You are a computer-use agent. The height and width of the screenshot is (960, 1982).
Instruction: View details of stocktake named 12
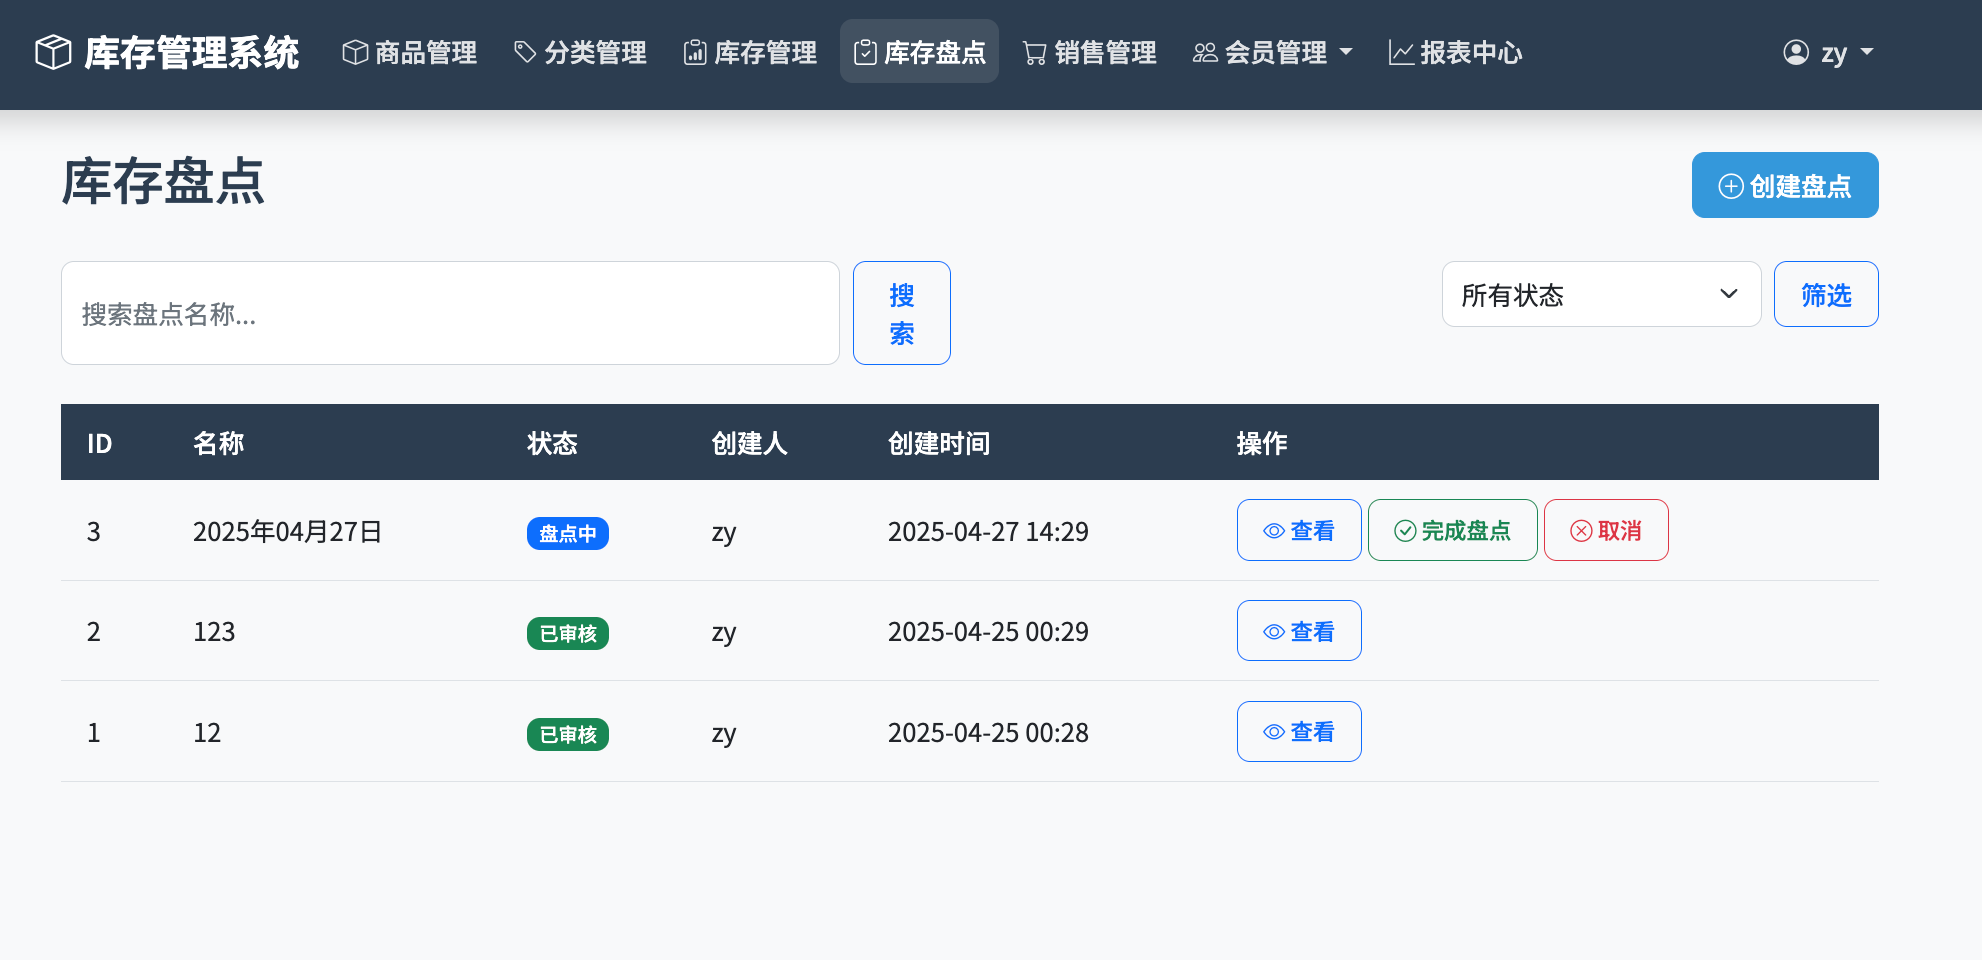click(1298, 732)
